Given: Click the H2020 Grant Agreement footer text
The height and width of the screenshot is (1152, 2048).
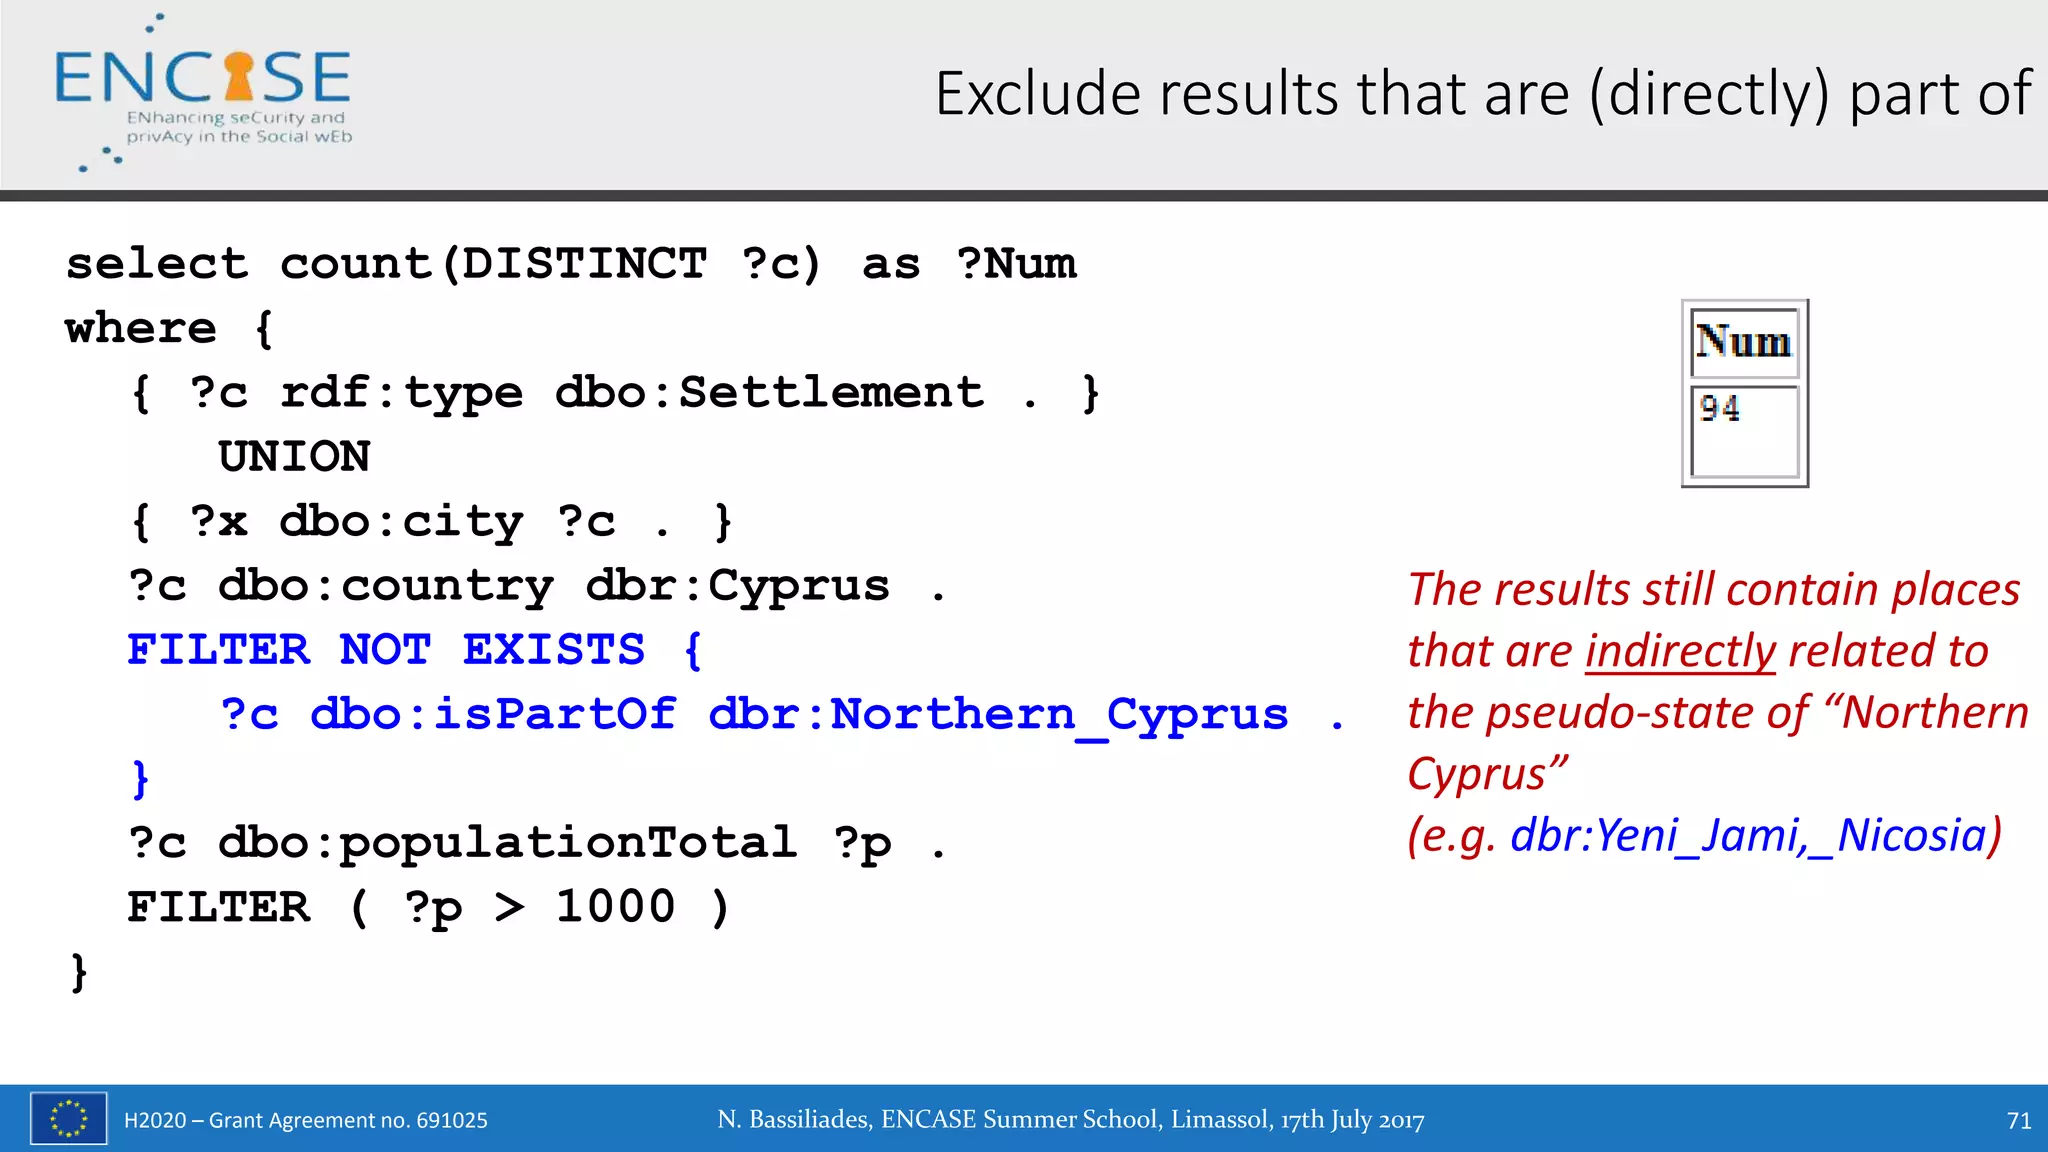Looking at the screenshot, I should point(306,1120).
